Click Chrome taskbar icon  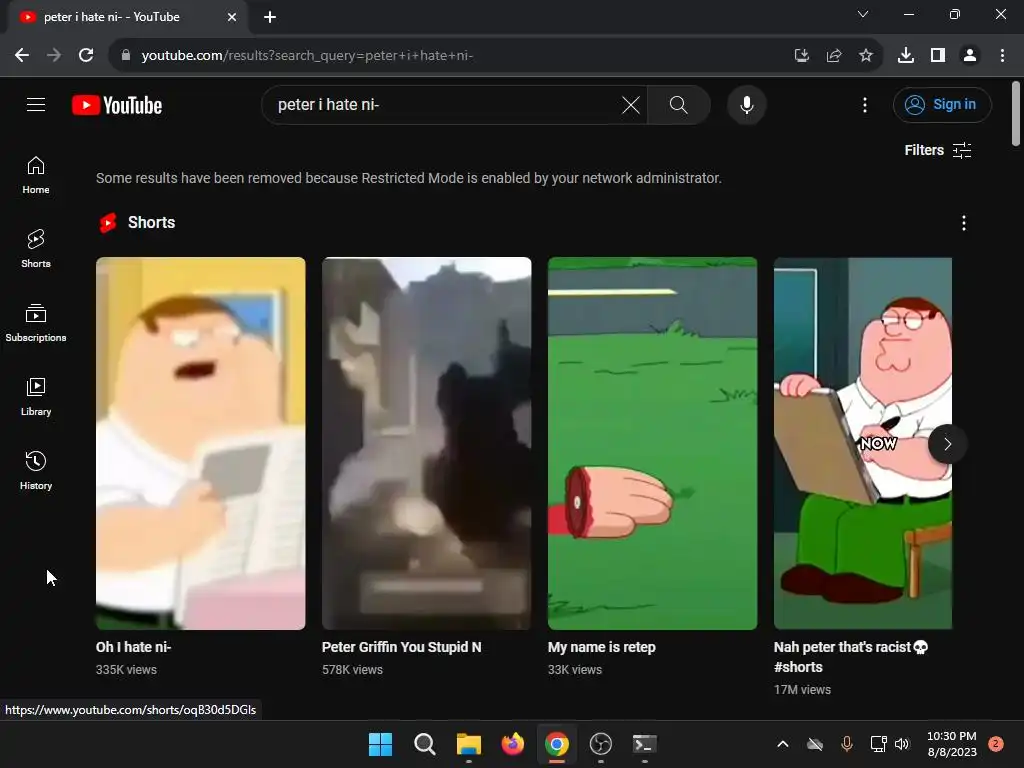click(556, 744)
